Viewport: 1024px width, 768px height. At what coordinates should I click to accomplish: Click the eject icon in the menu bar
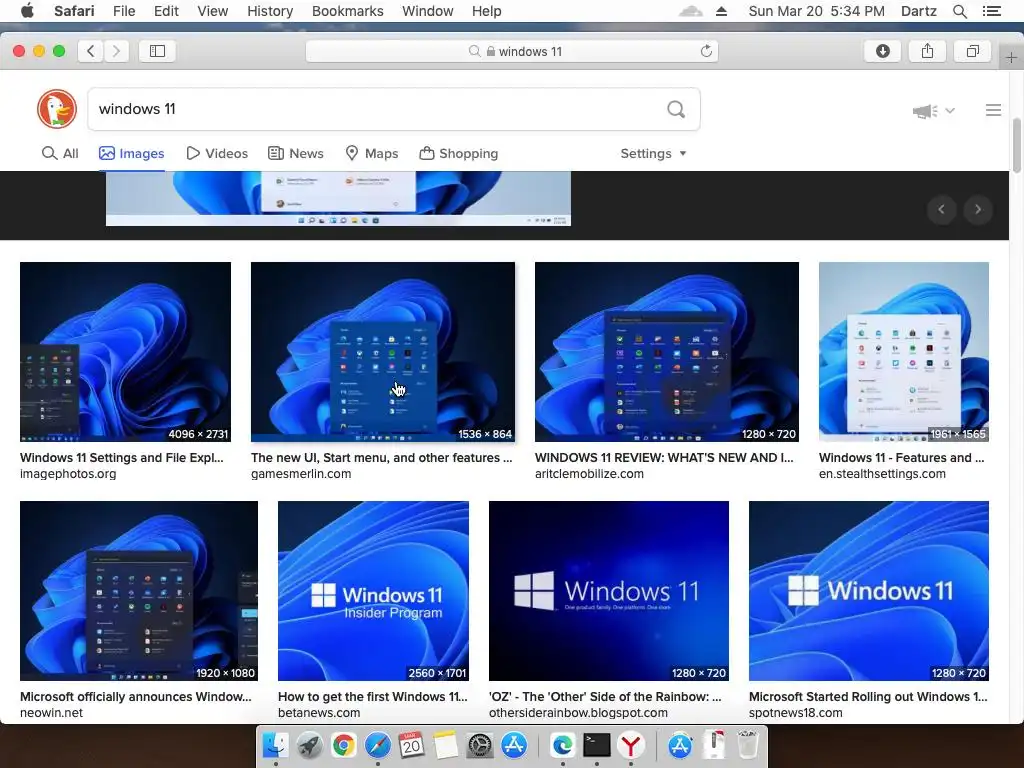[x=722, y=11]
